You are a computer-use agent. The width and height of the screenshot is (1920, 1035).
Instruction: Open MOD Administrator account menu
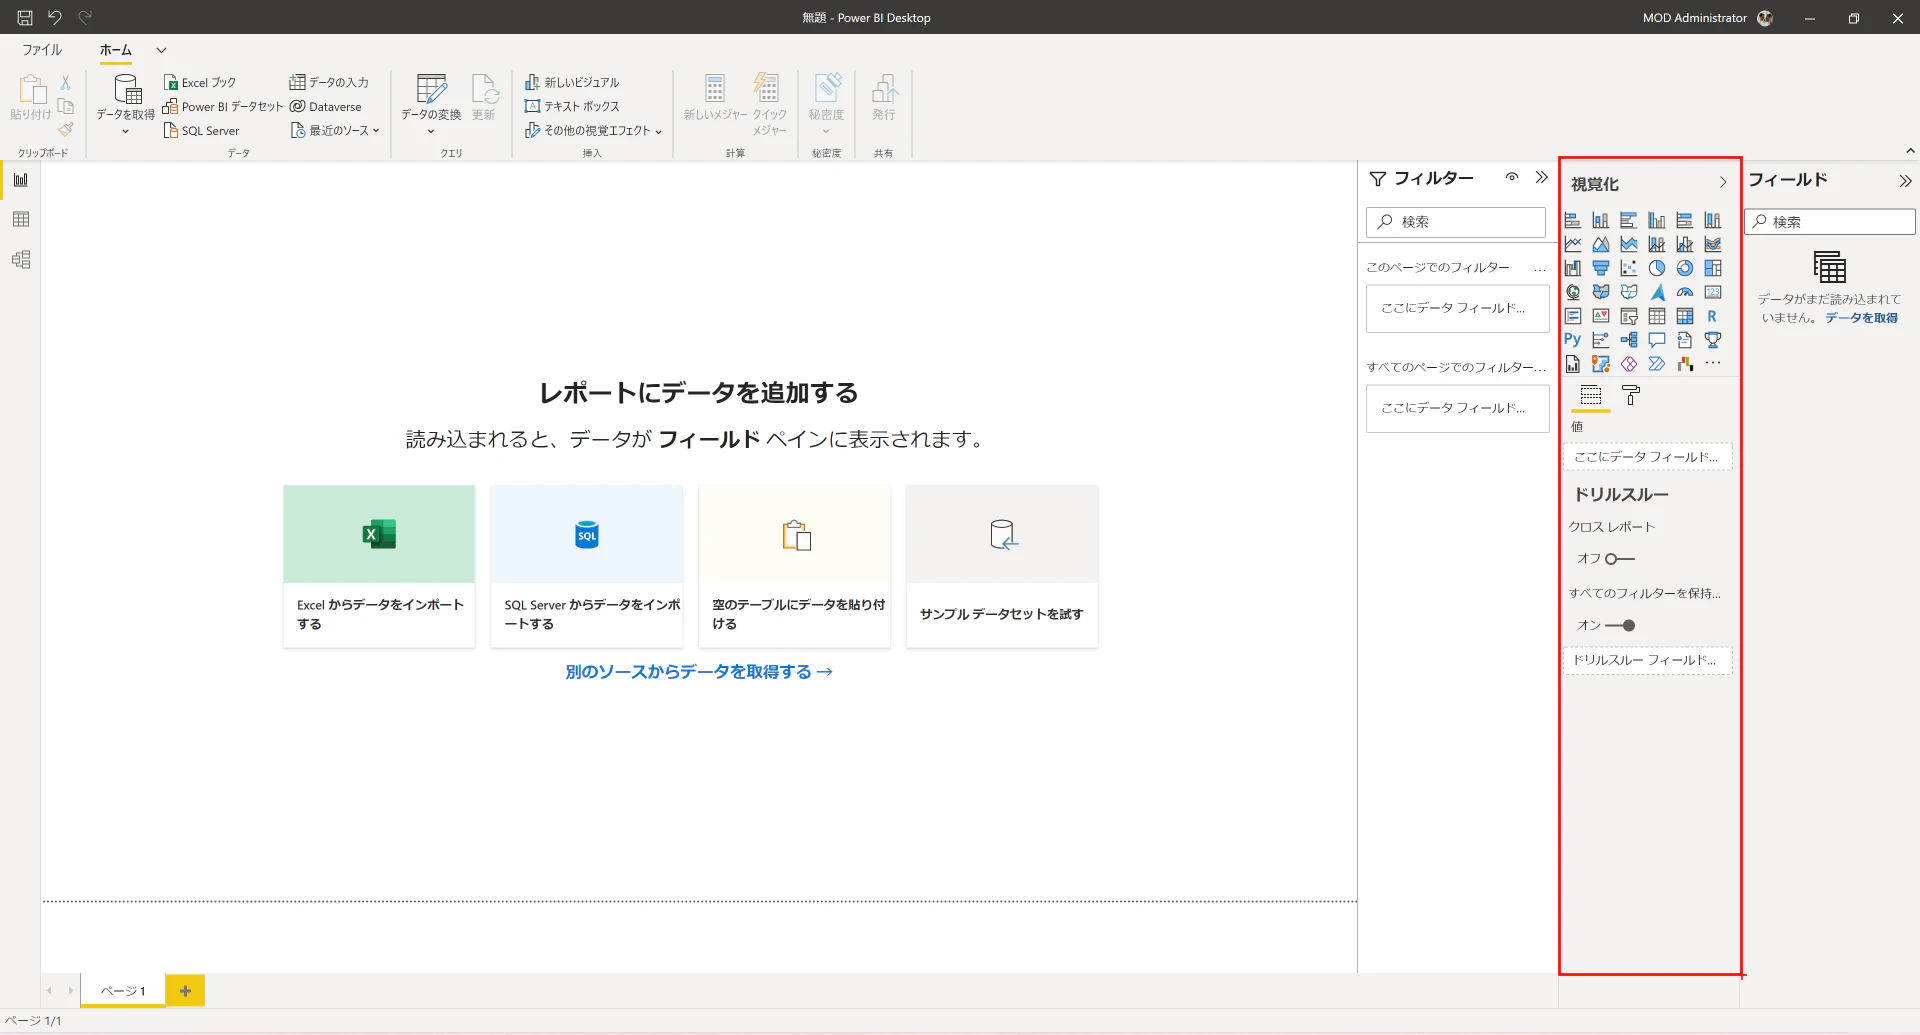click(x=1708, y=18)
